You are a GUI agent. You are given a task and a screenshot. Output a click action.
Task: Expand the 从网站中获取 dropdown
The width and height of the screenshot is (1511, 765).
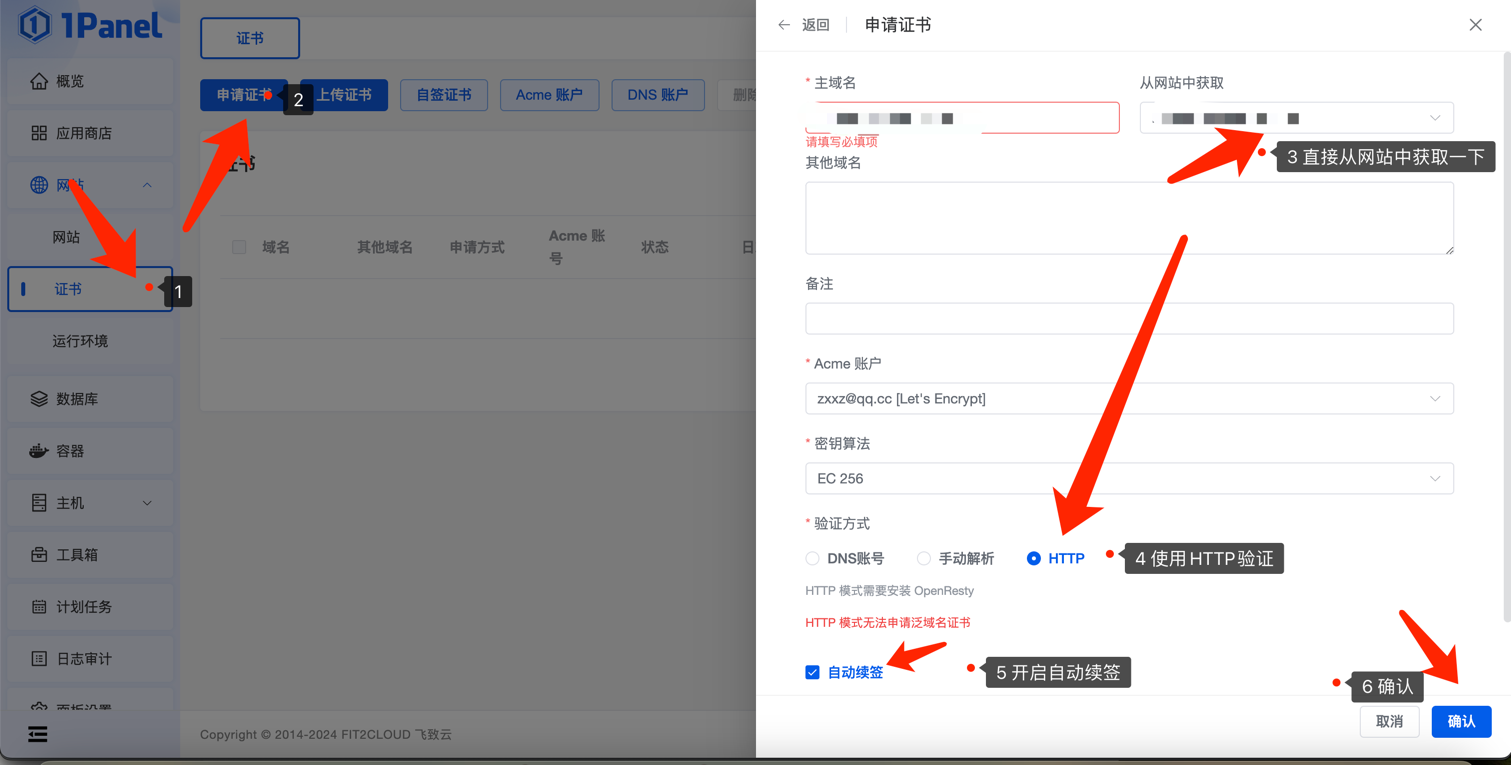pos(1296,118)
